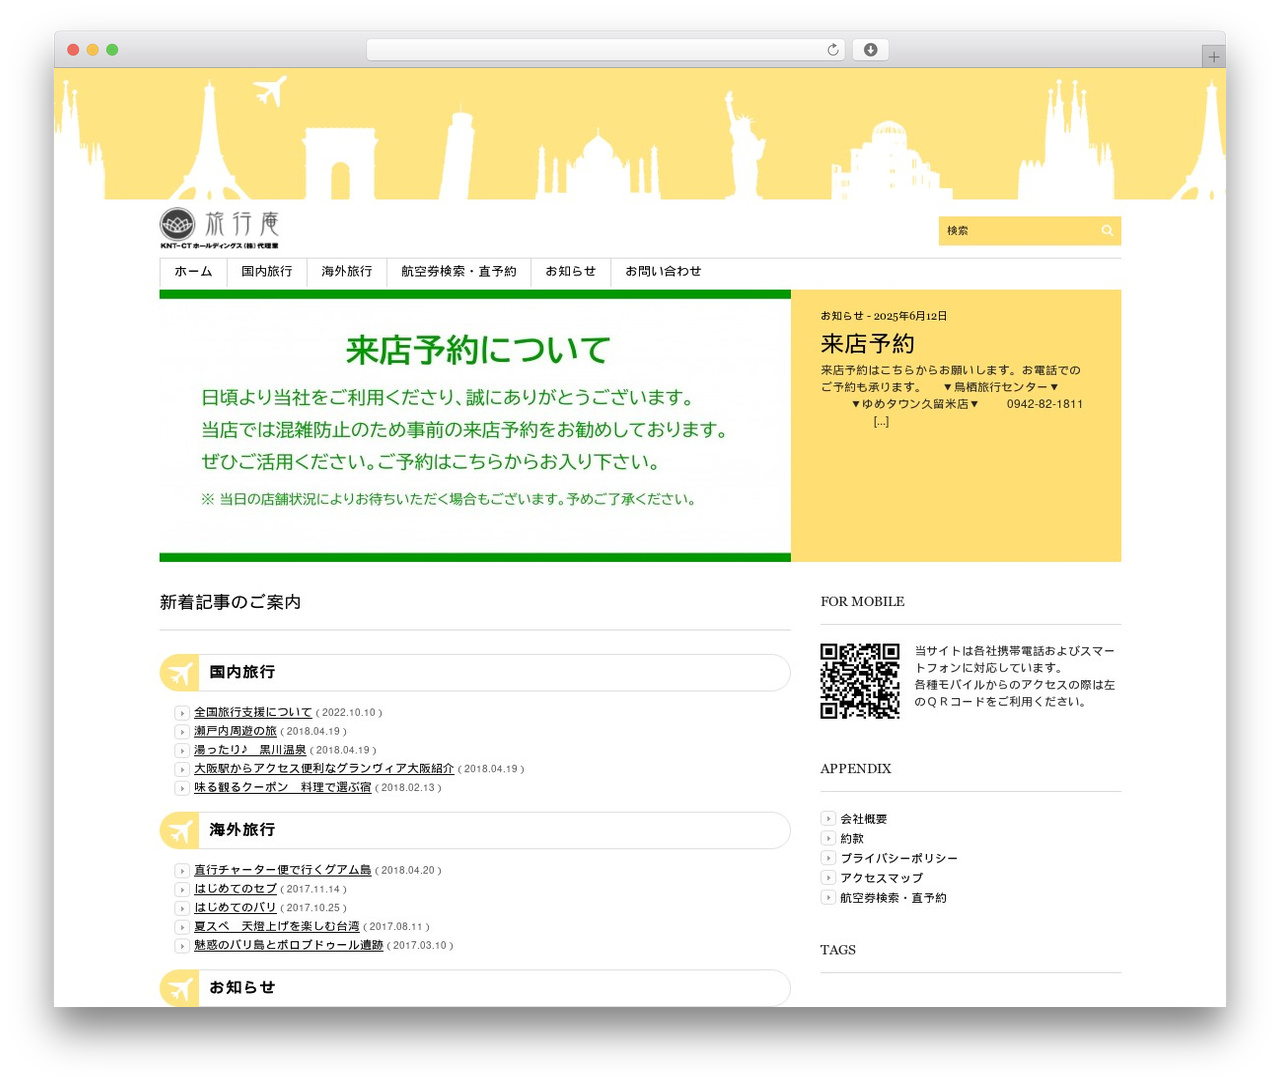
Task: Open the プライバシーポリシー appendix link
Action: tap(899, 859)
